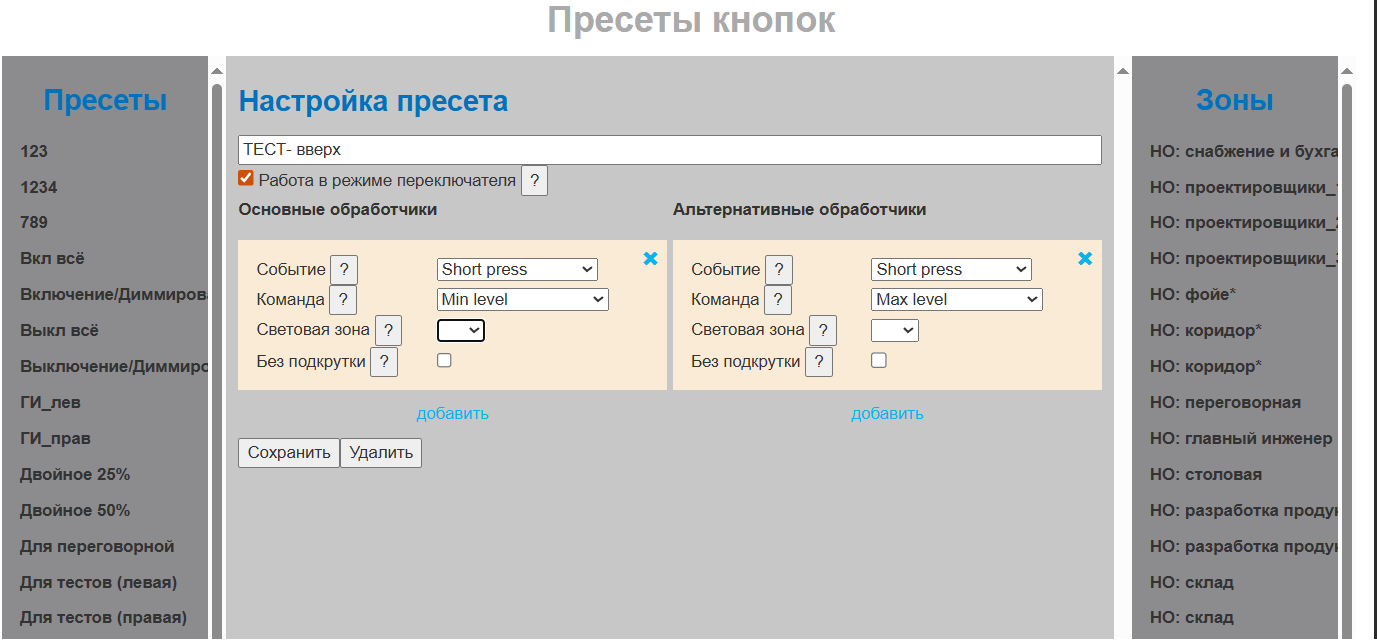The width and height of the screenshot is (1377, 644).
Task: Select preset ГИ_лев
Action: [51, 403]
